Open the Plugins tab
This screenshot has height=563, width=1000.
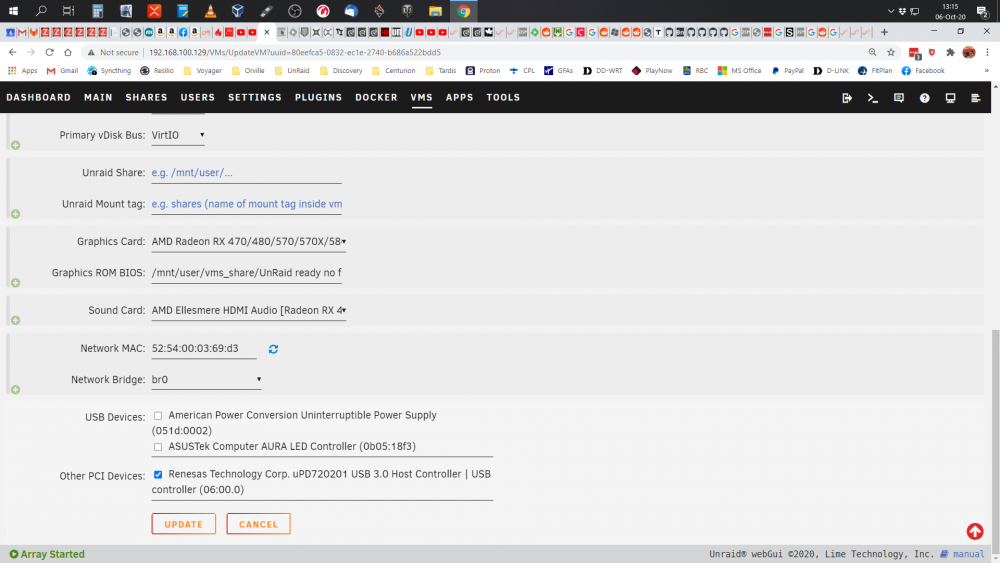(318, 98)
